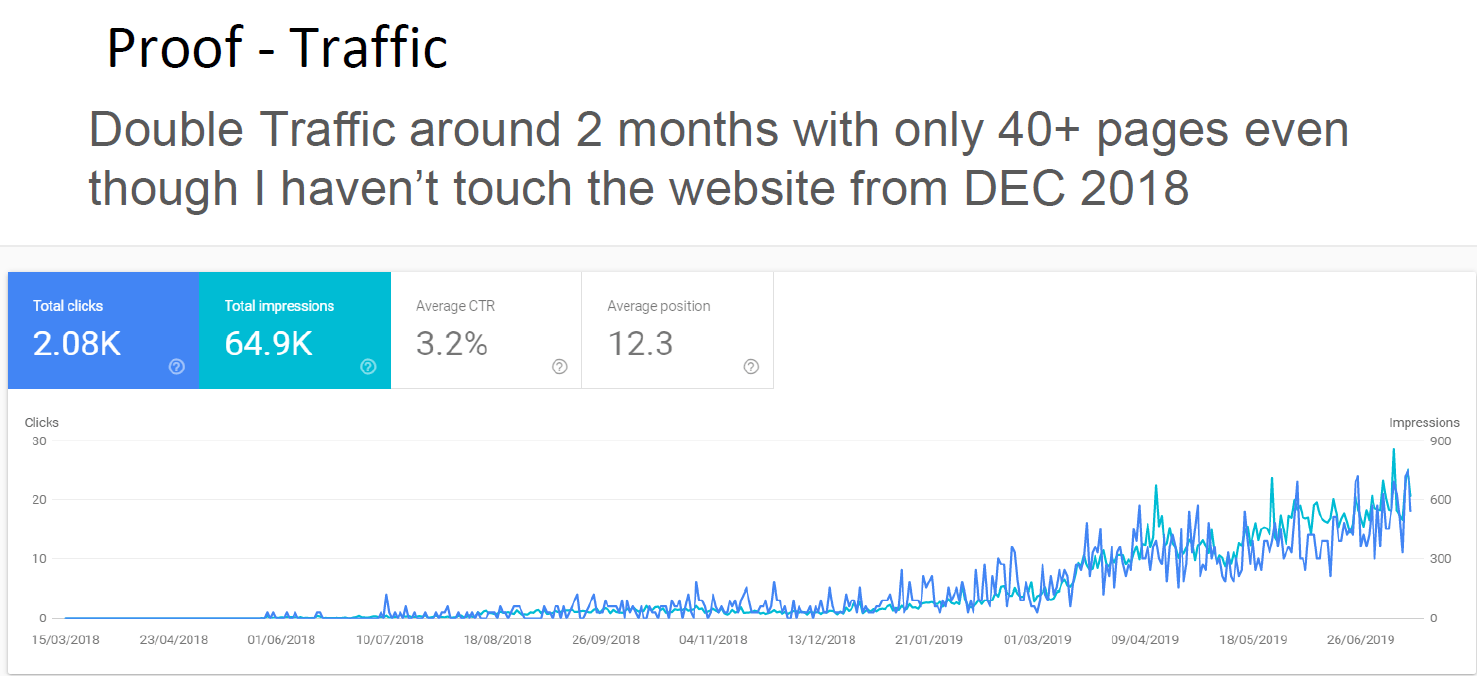Click help icon on Average position card

tap(751, 367)
